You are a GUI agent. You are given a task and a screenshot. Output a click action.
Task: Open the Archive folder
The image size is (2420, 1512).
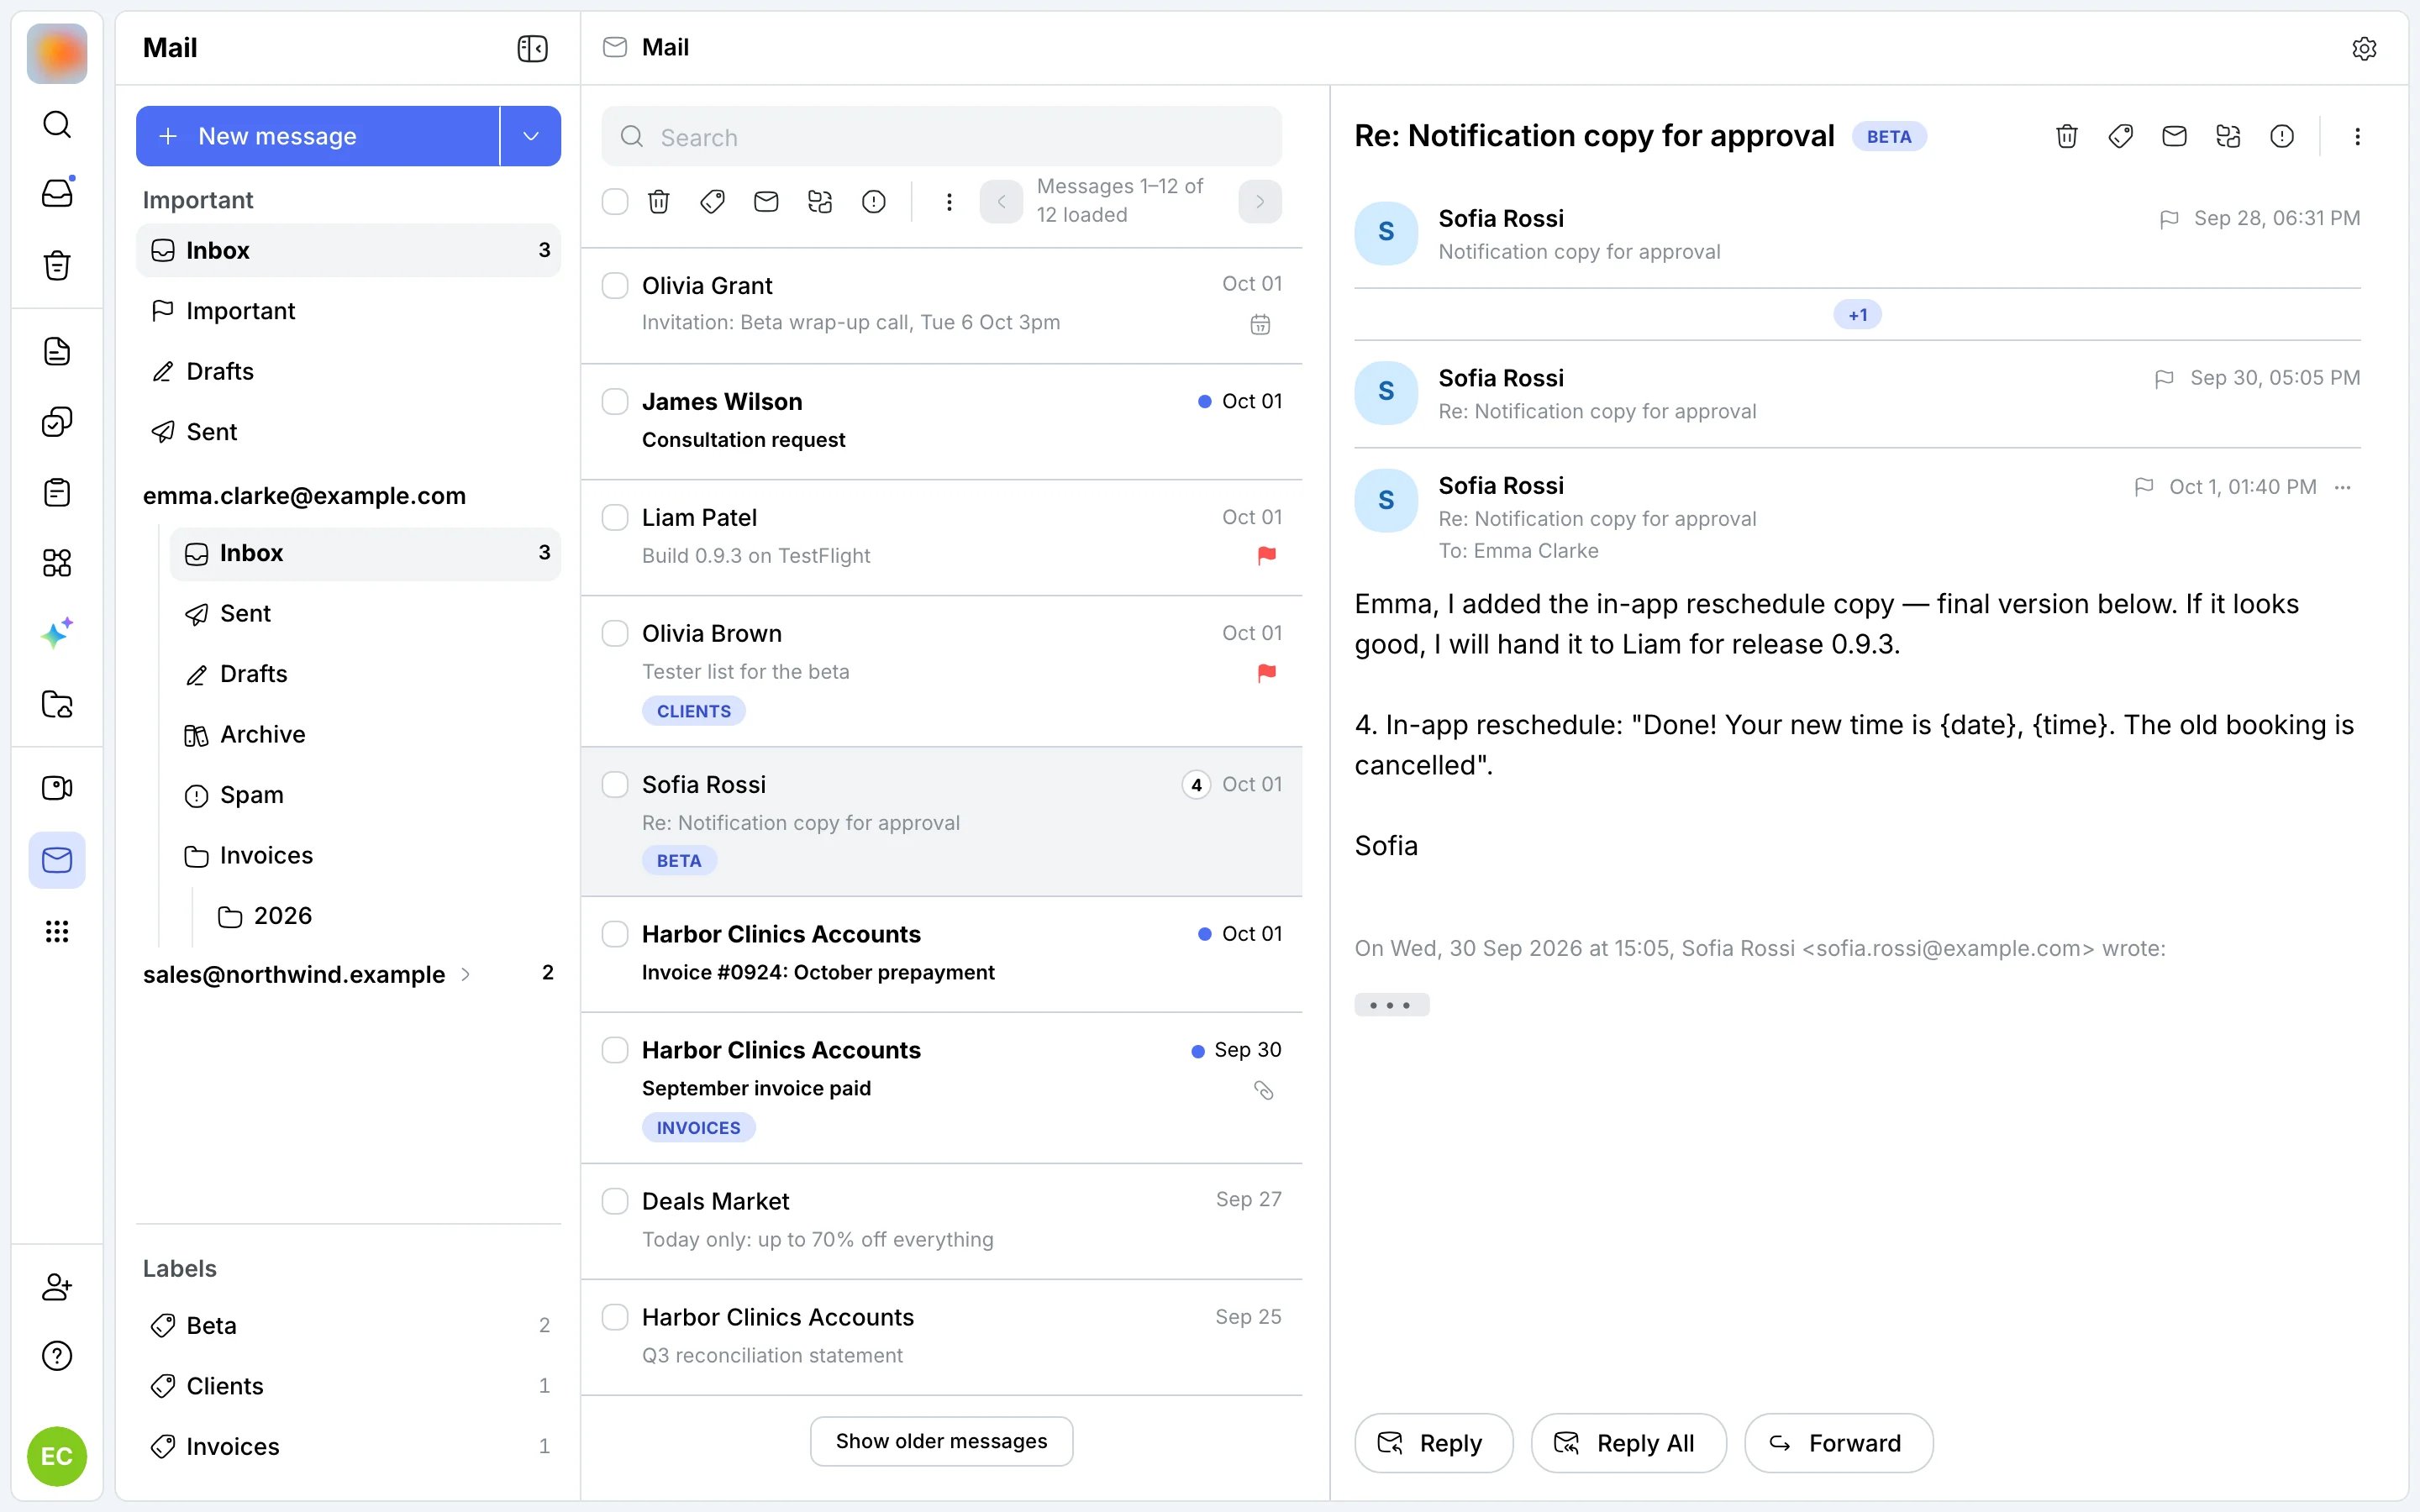(x=365, y=735)
